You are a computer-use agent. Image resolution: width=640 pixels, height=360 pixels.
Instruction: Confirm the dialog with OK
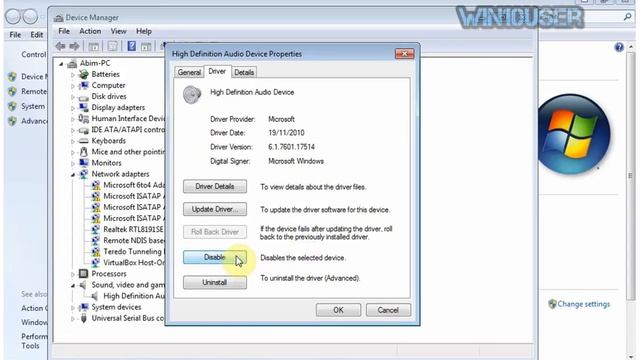pos(338,310)
